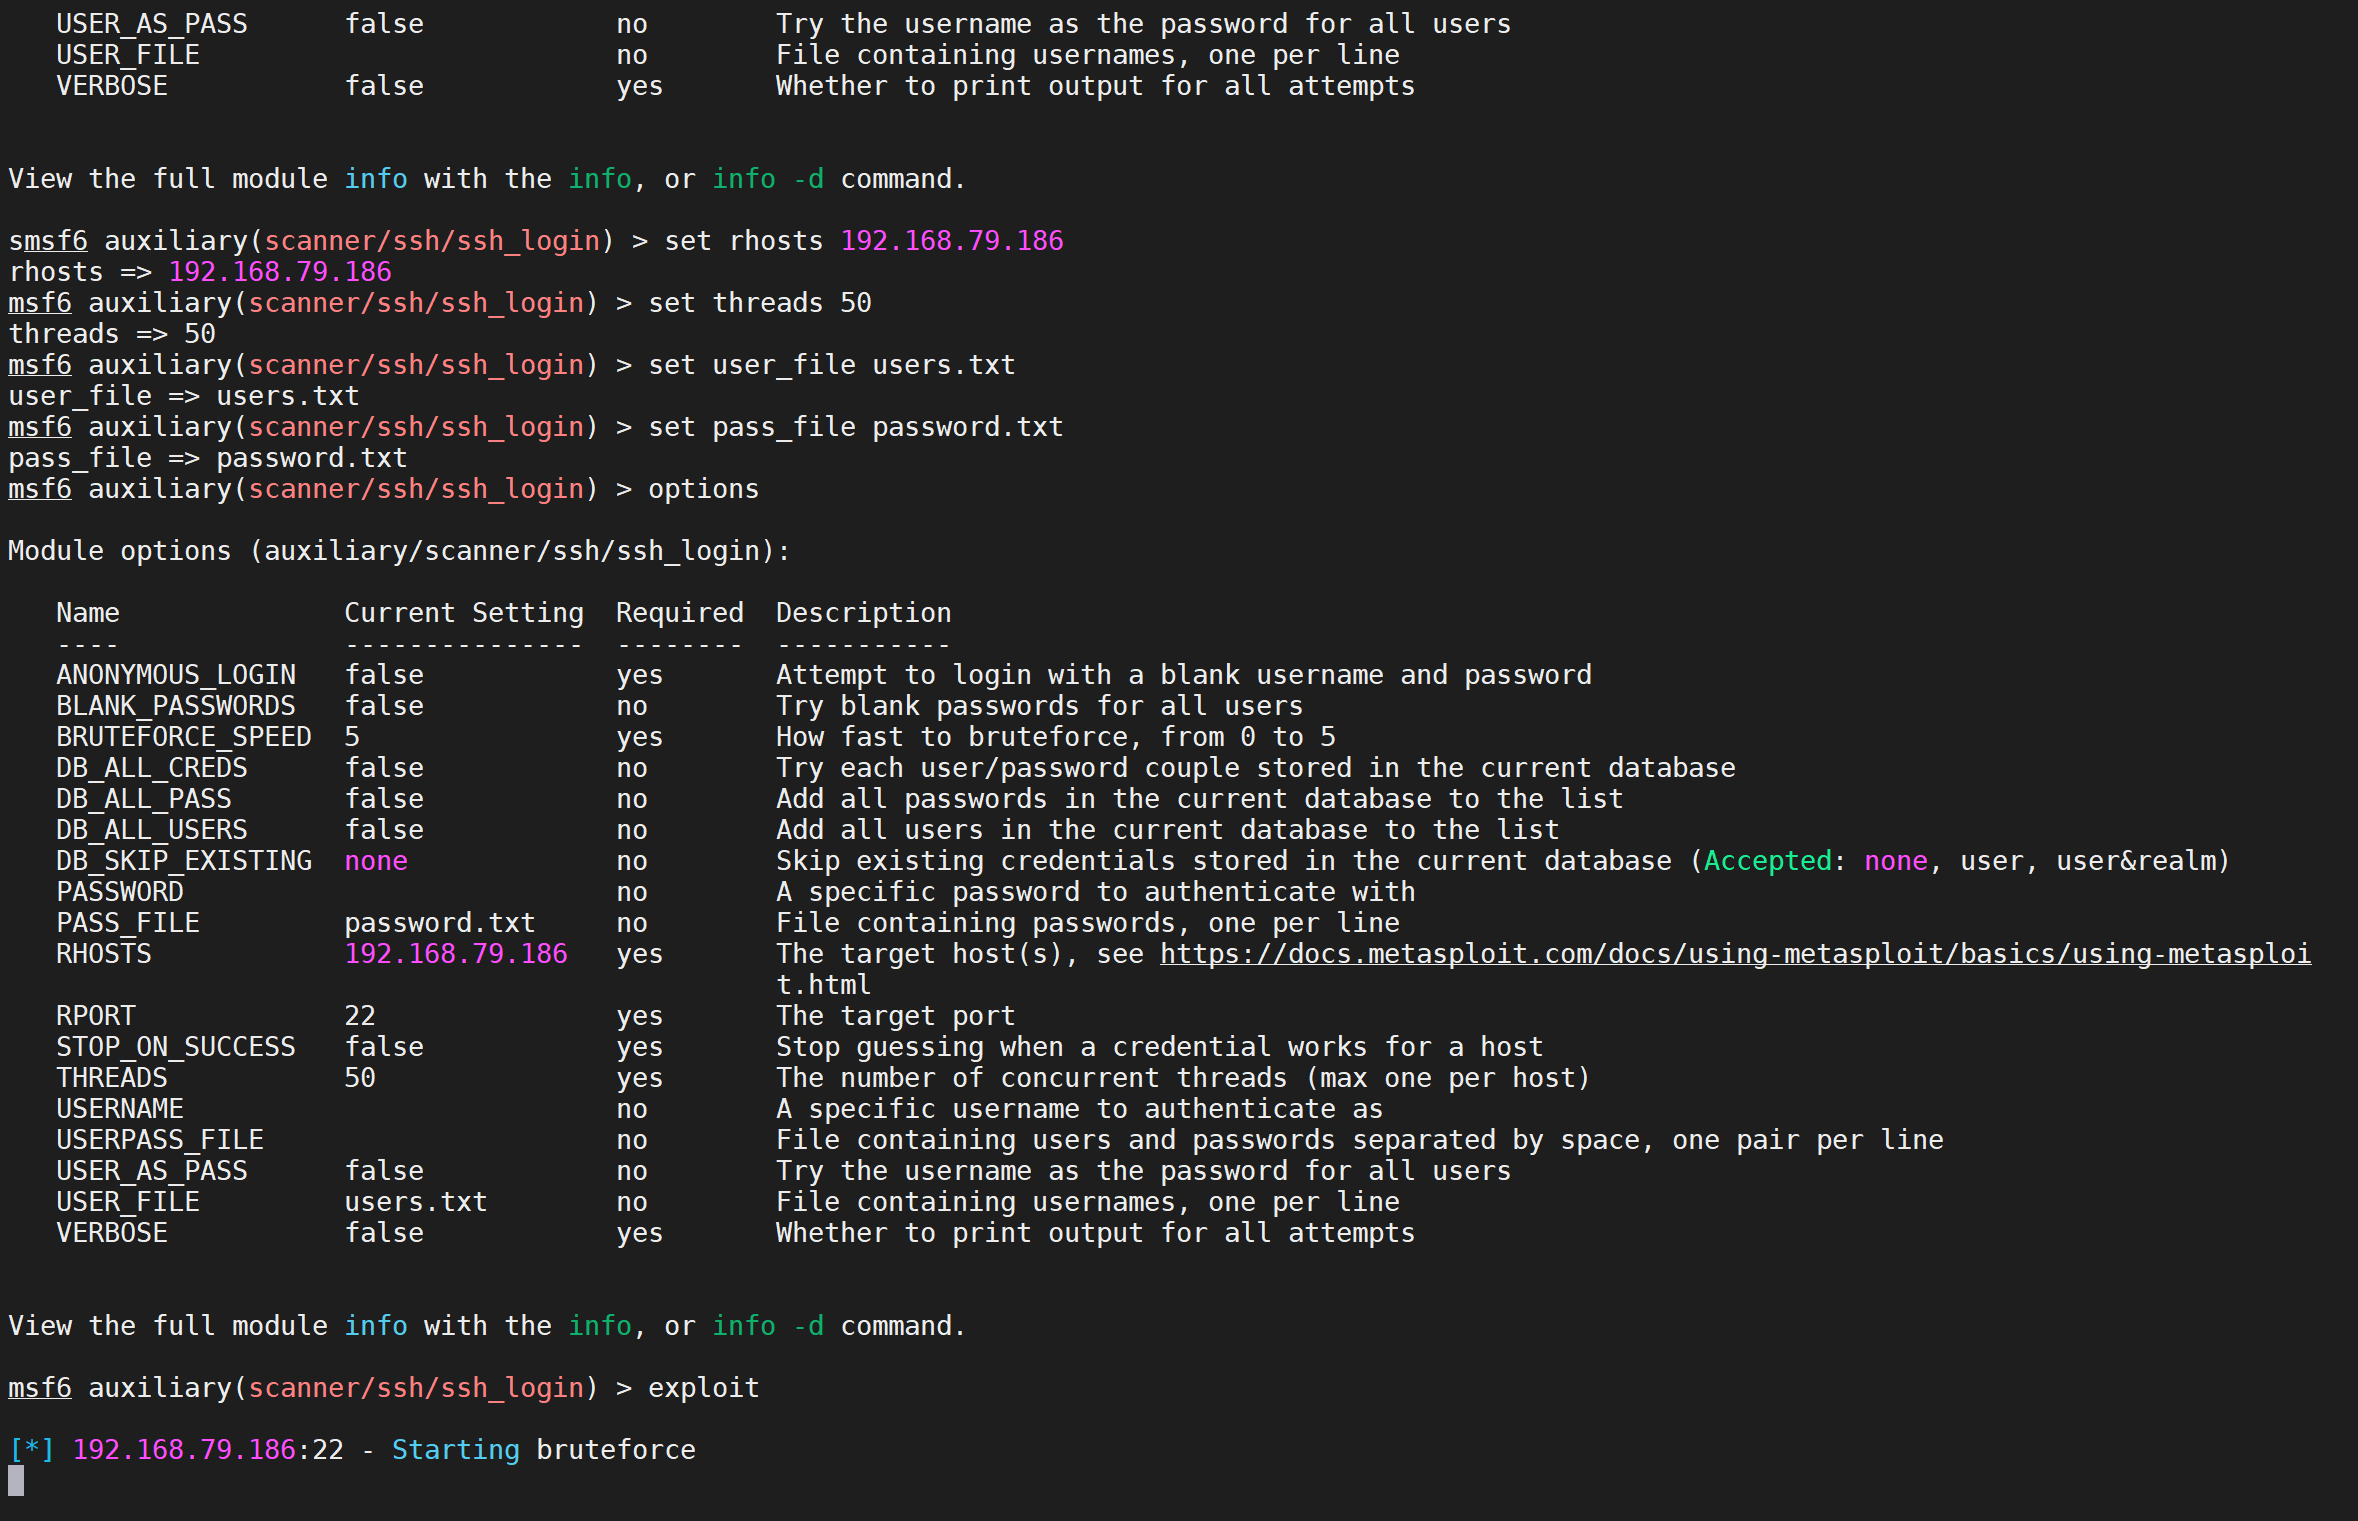Click the 'Starting' word in bruteforce line
2358x1521 pixels.
click(x=455, y=1450)
